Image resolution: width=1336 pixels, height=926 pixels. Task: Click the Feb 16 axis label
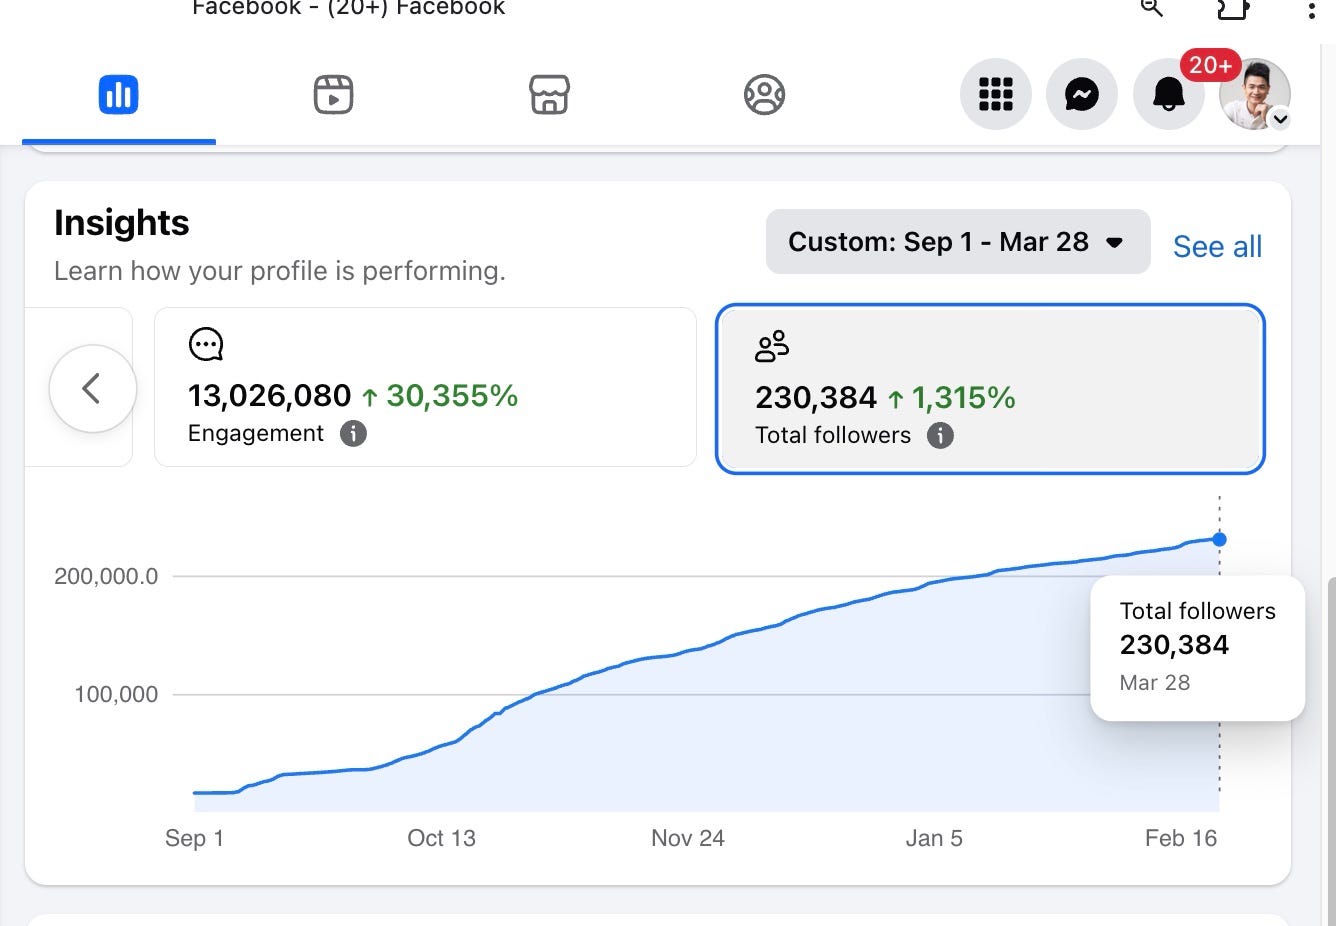1181,838
